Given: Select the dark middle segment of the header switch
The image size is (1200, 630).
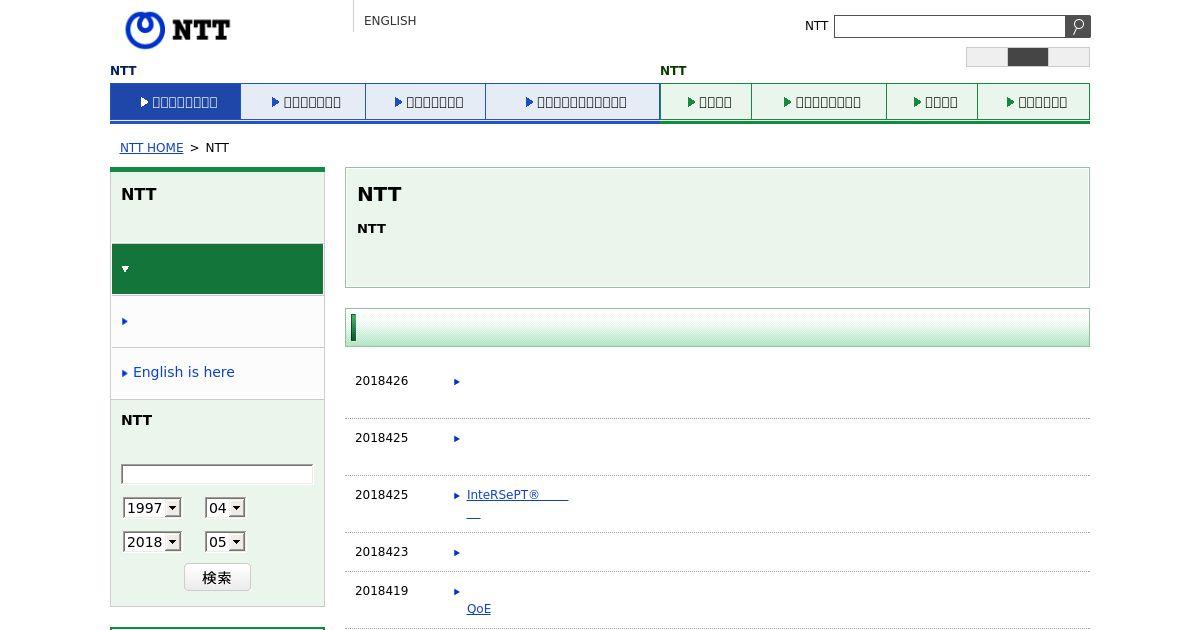Looking at the screenshot, I should click(x=1028, y=57).
